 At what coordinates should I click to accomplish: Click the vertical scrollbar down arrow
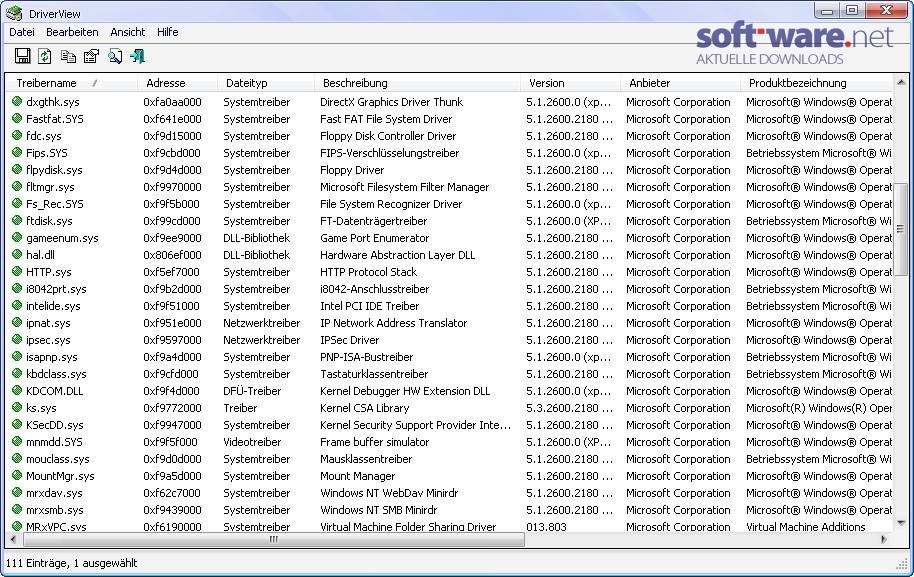[901, 523]
